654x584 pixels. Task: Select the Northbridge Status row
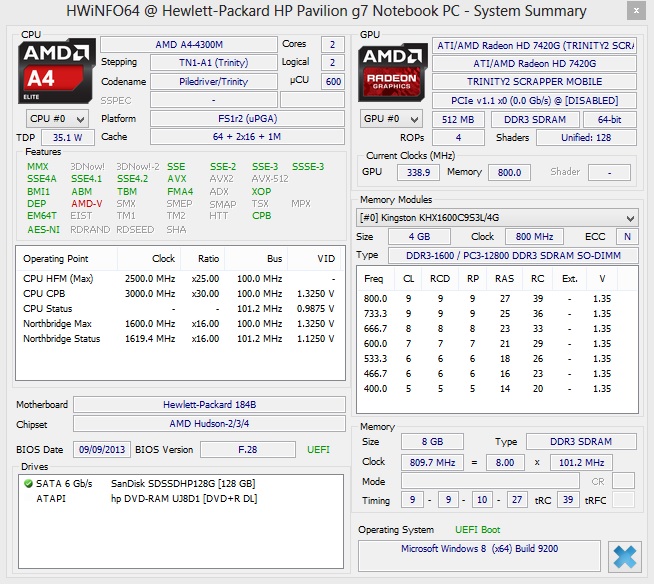[179, 339]
